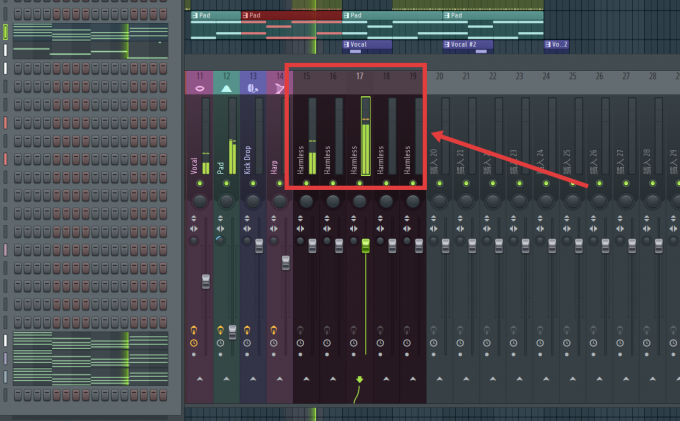Invert polarity on Harp track 14
680x421 pixels.
(274, 218)
